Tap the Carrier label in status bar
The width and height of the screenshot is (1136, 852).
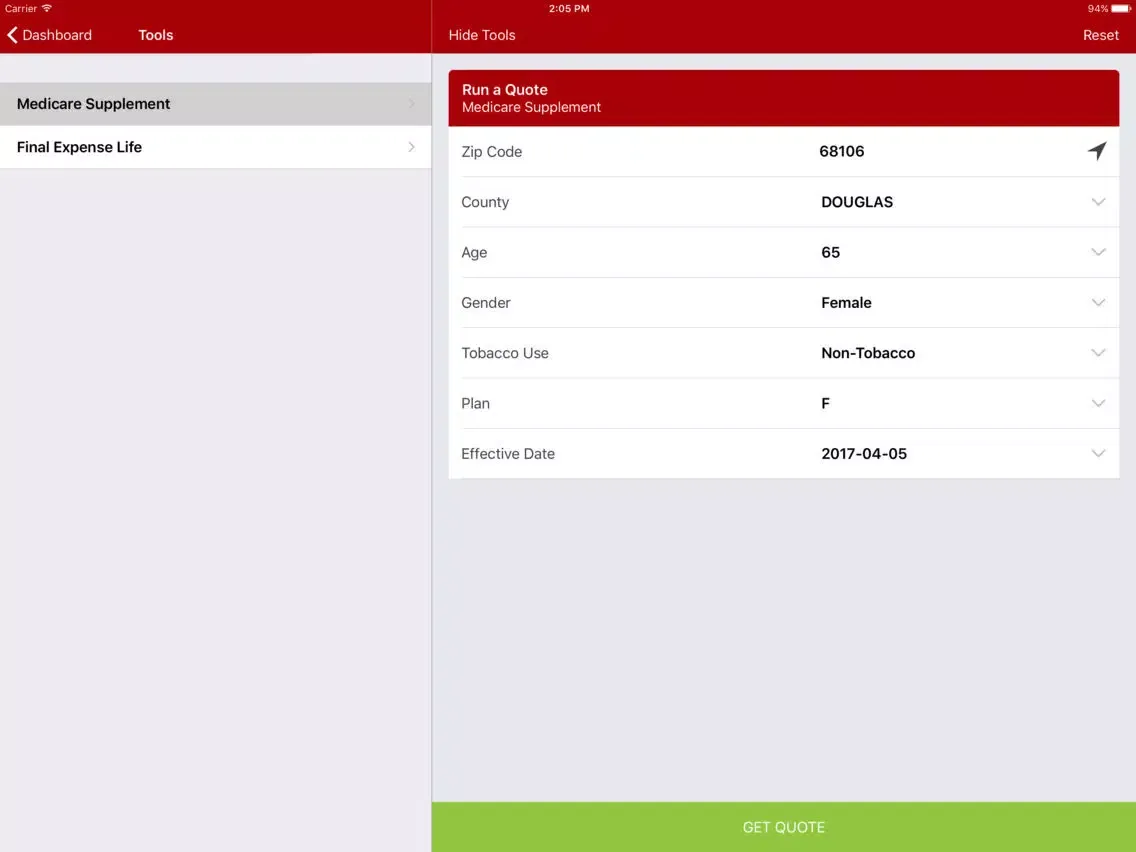click(x=21, y=9)
